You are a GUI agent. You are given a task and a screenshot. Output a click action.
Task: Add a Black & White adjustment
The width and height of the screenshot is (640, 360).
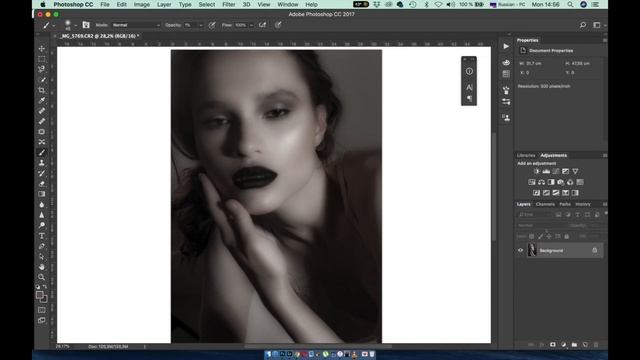pos(551,182)
